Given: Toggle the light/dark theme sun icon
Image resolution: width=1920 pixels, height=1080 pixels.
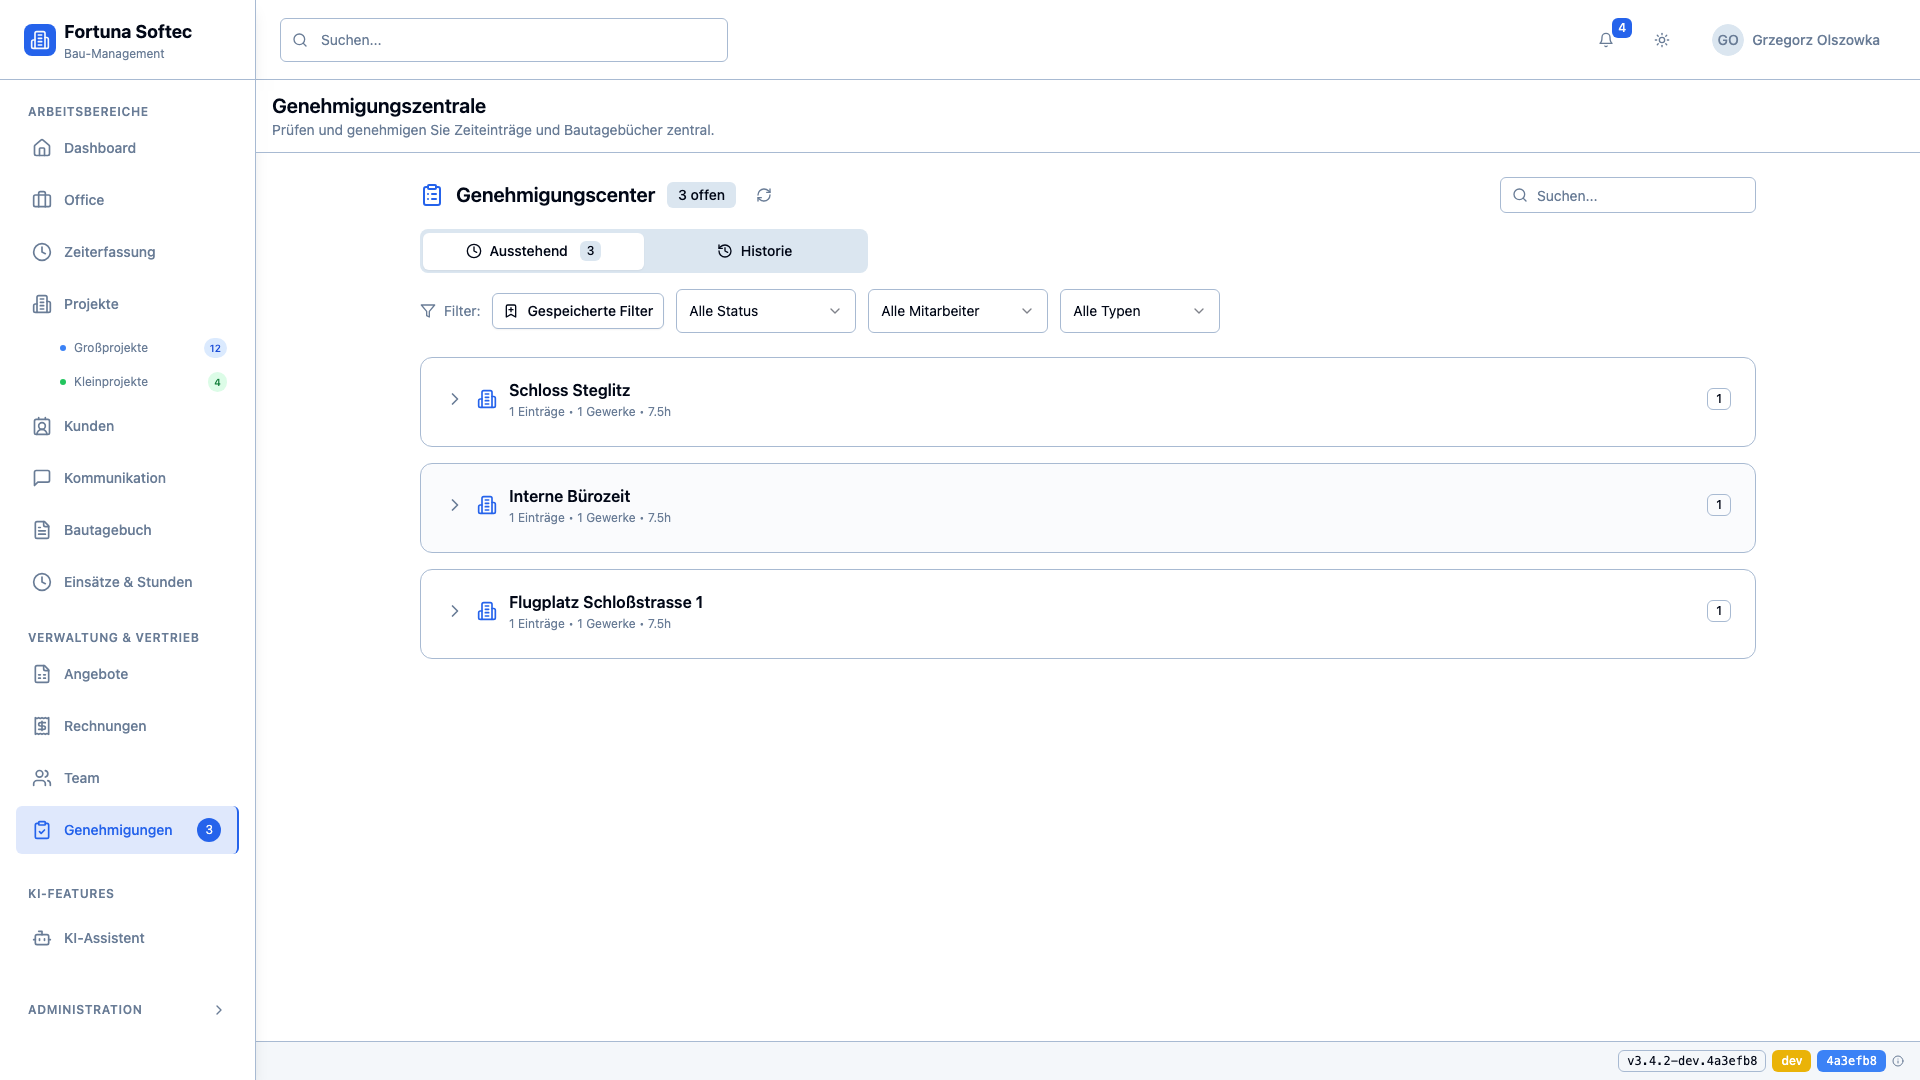Looking at the screenshot, I should (x=1662, y=40).
